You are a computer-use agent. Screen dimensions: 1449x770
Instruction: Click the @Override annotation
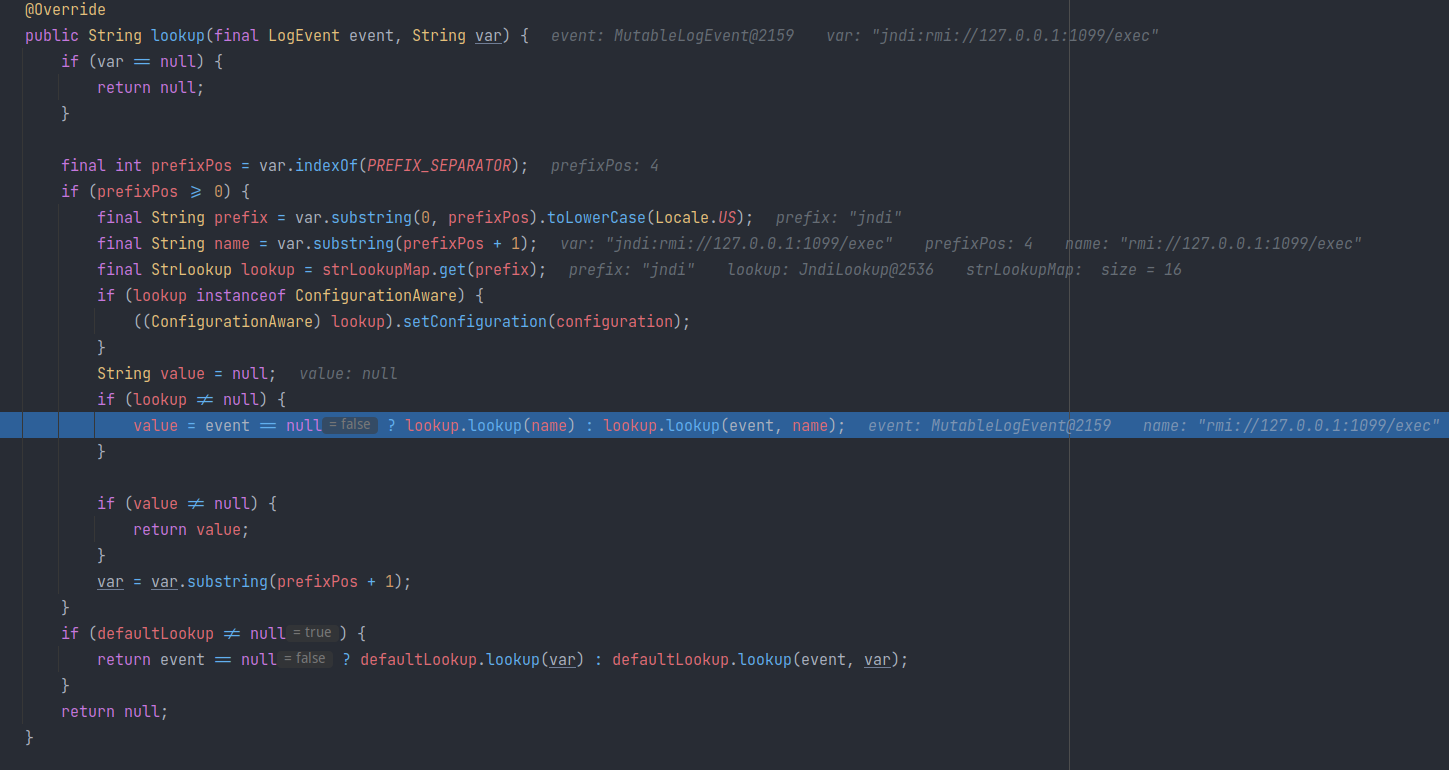pyautogui.click(x=65, y=9)
